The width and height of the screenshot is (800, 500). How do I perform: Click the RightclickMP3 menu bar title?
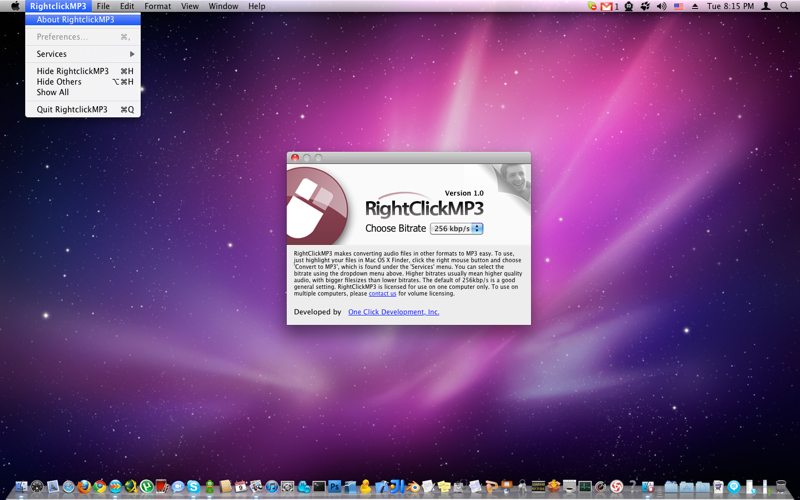[x=58, y=6]
